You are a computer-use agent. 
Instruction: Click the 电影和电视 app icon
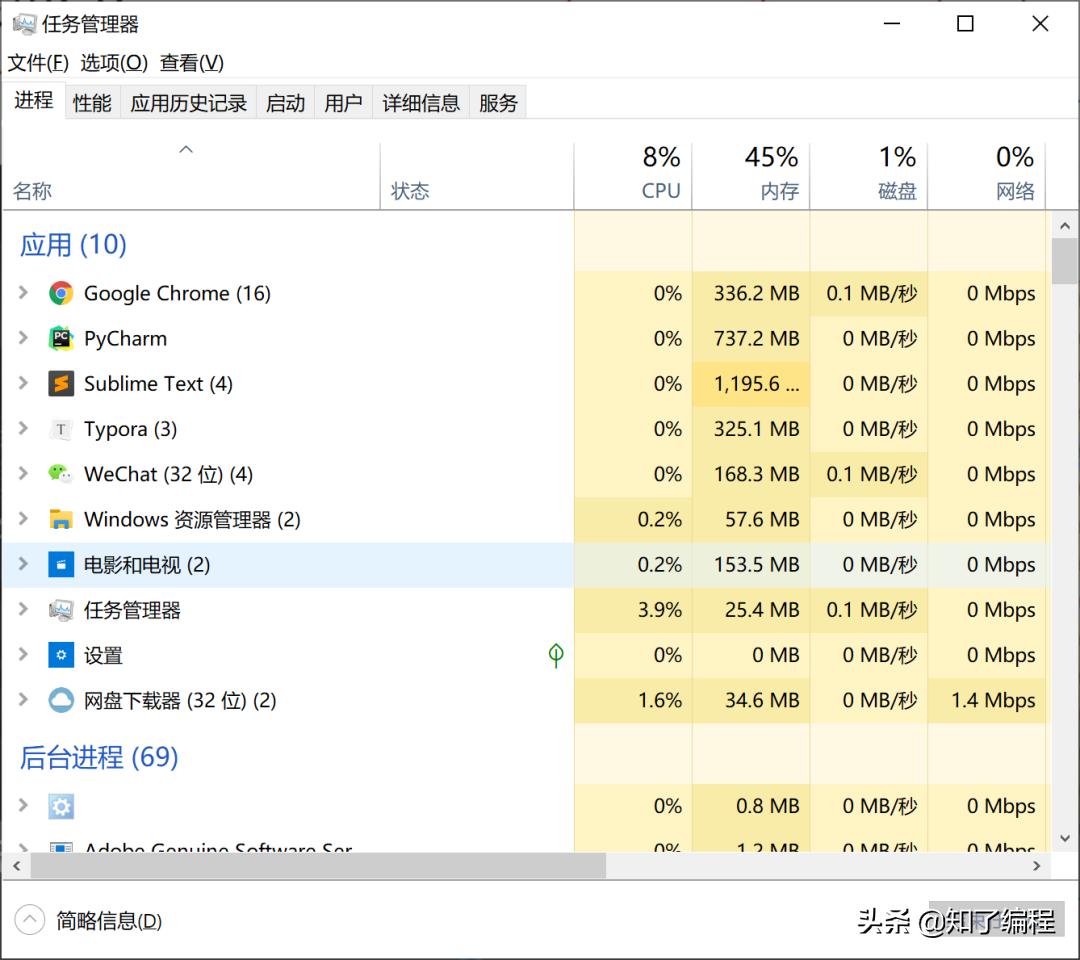tap(61, 564)
